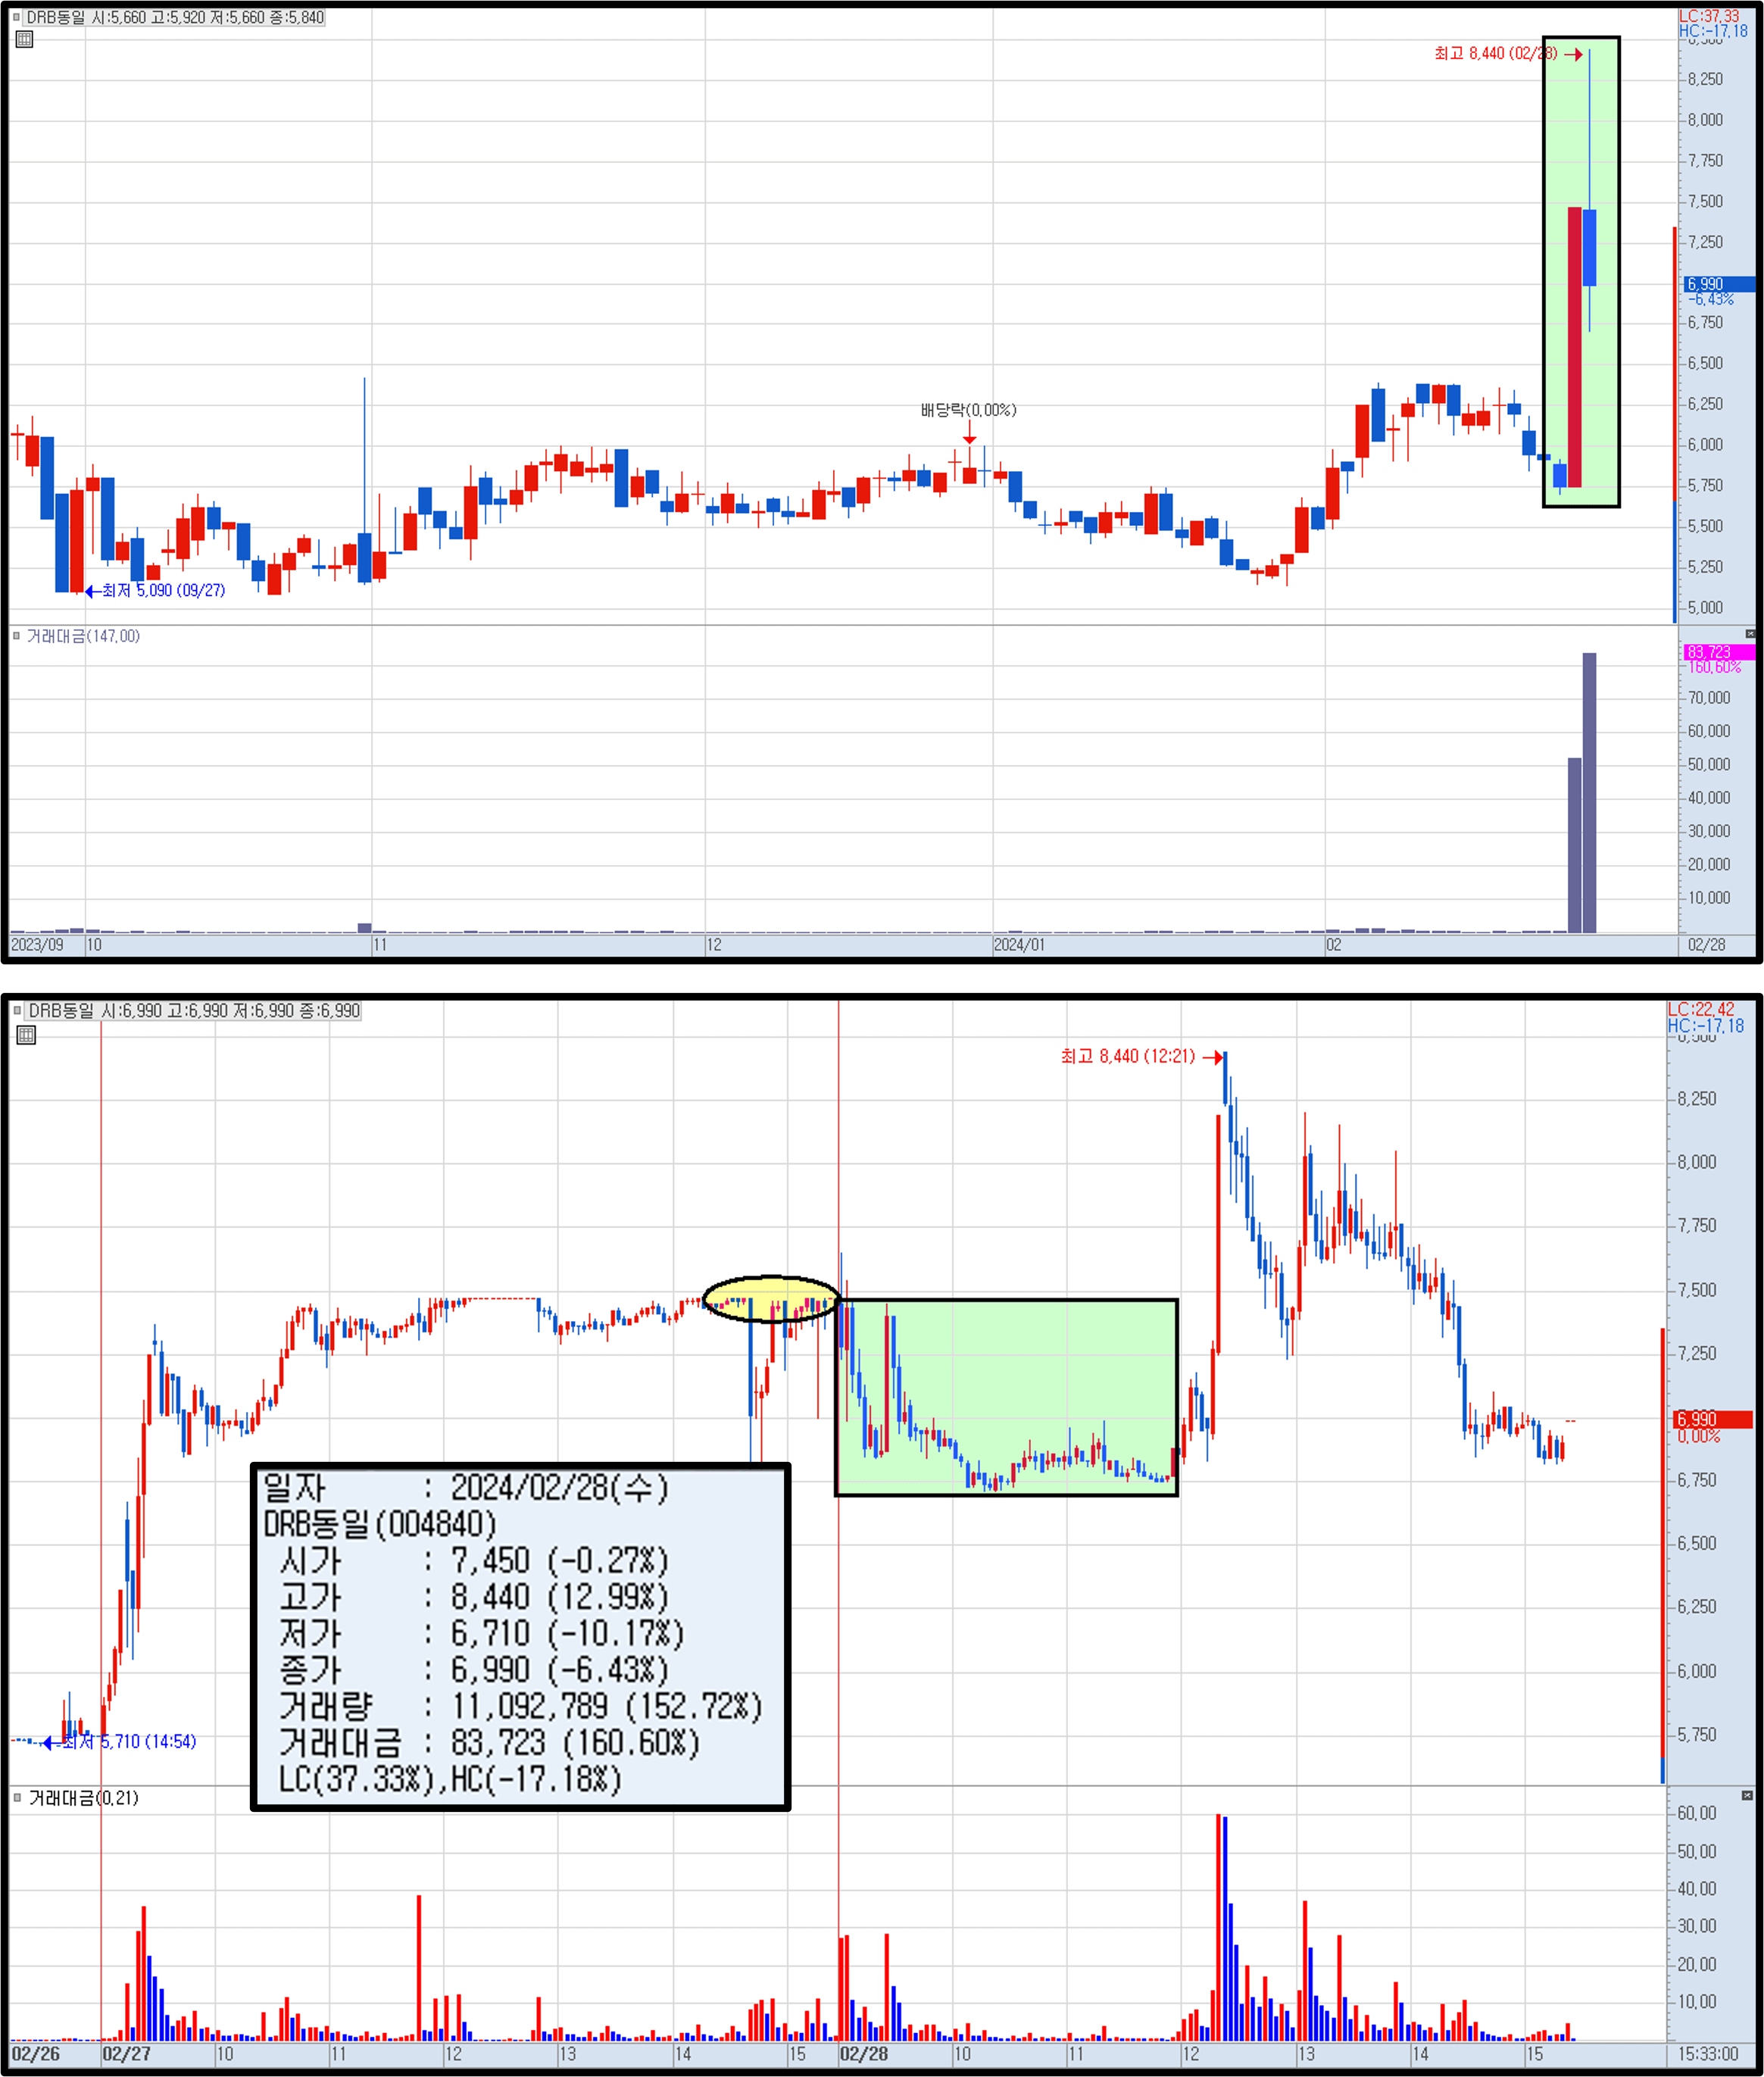Click the 최고 8,440 (02/28) high label

[1495, 53]
